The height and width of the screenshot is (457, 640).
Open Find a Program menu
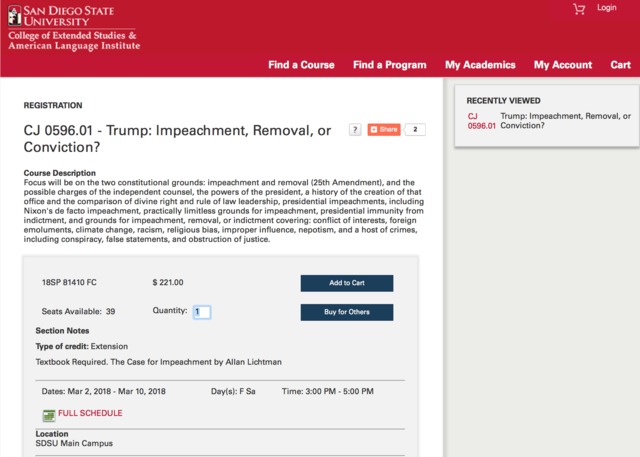tap(389, 65)
